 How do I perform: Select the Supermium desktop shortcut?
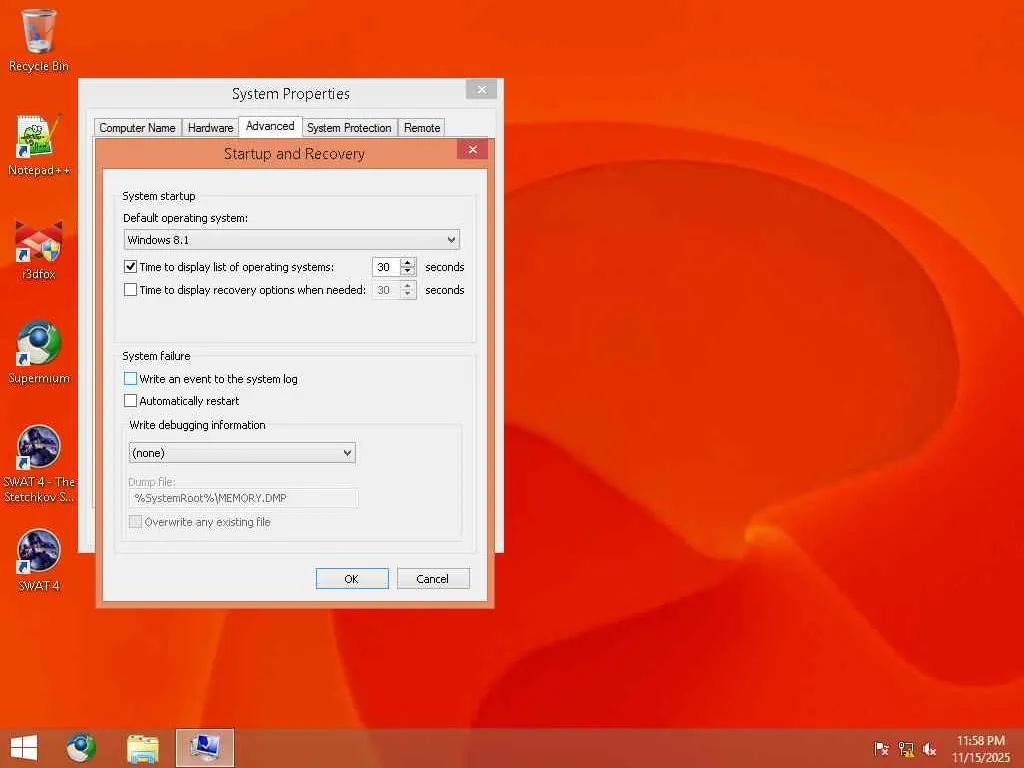(x=39, y=353)
